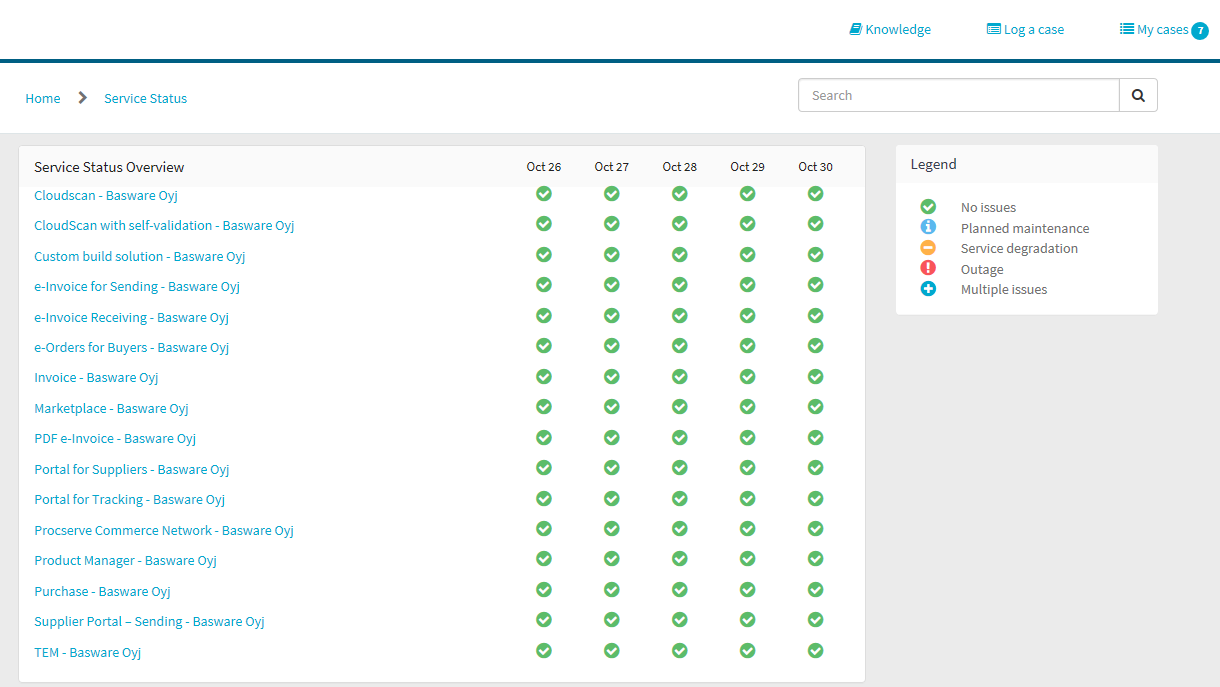Click Cloudscan status icon for Oct 30
Screen dimensions: 1220x687
point(816,193)
